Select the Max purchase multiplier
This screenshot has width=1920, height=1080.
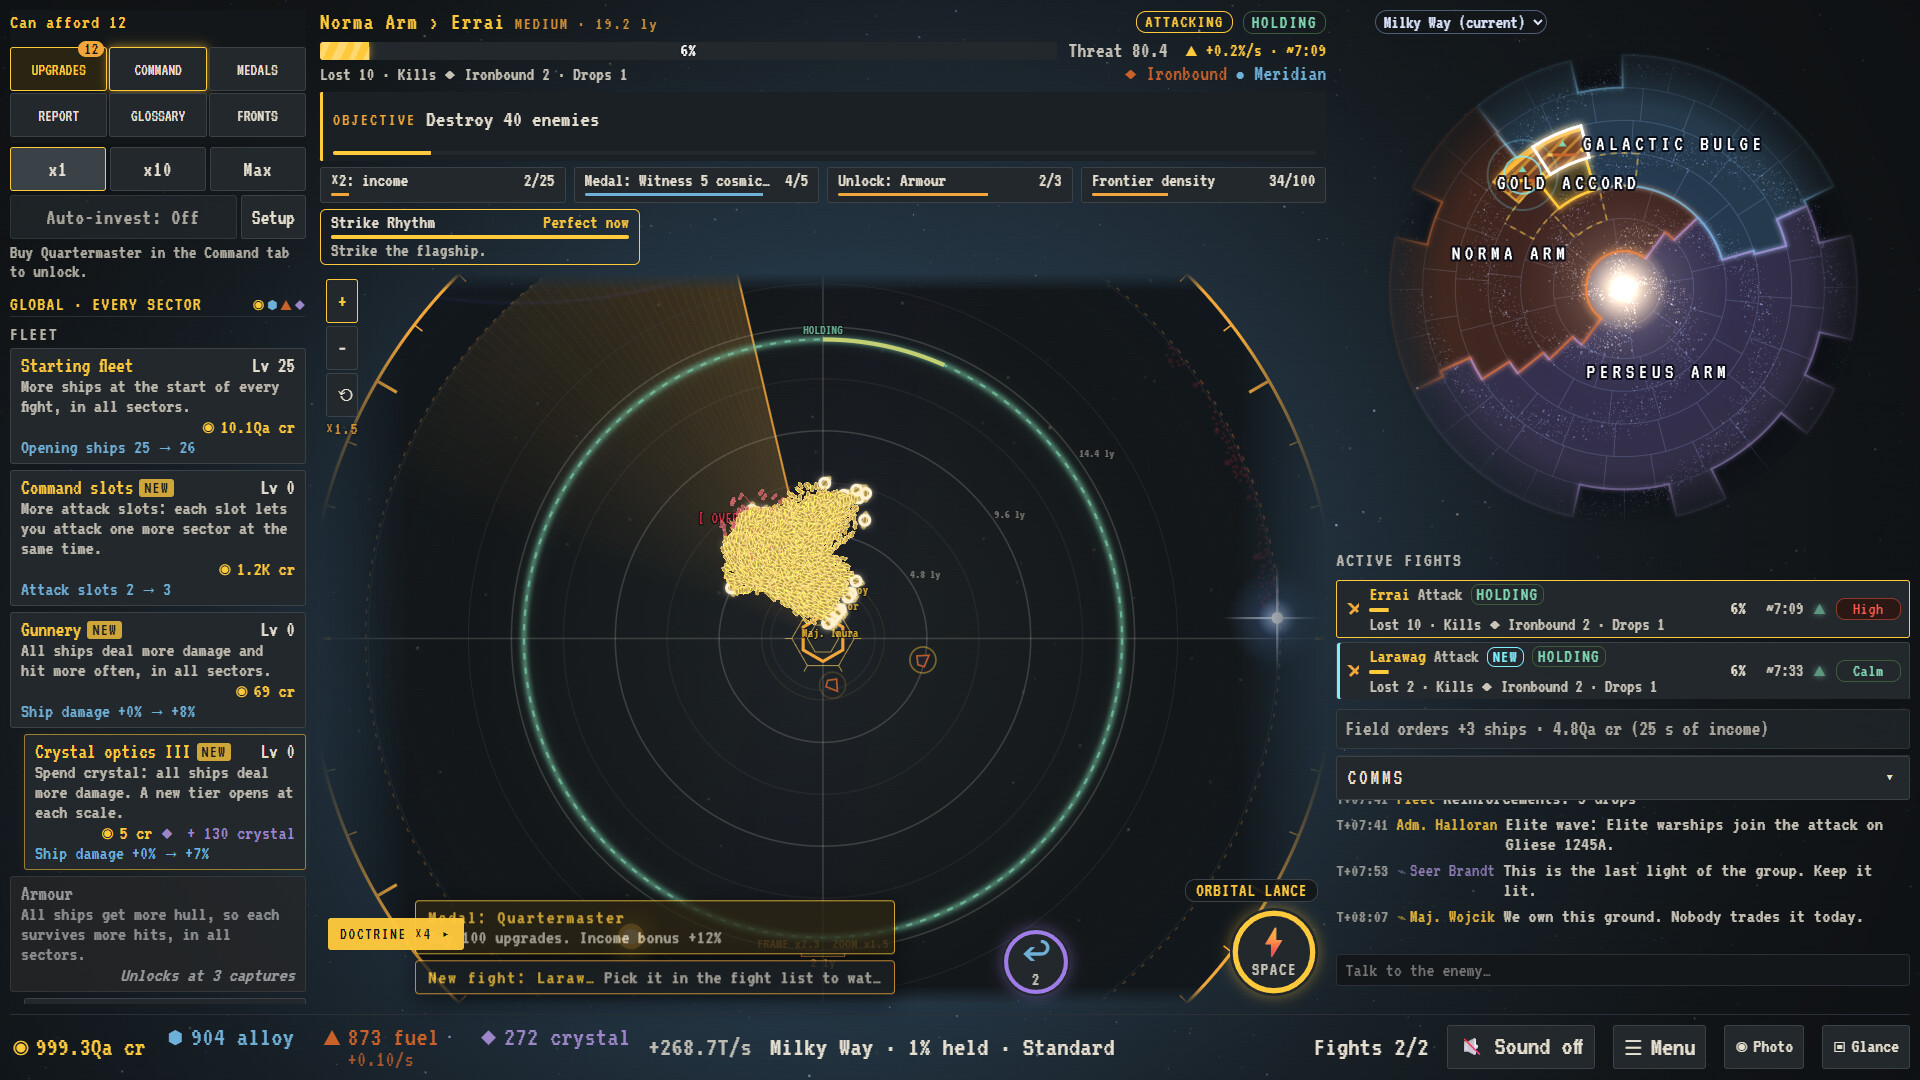coord(257,170)
